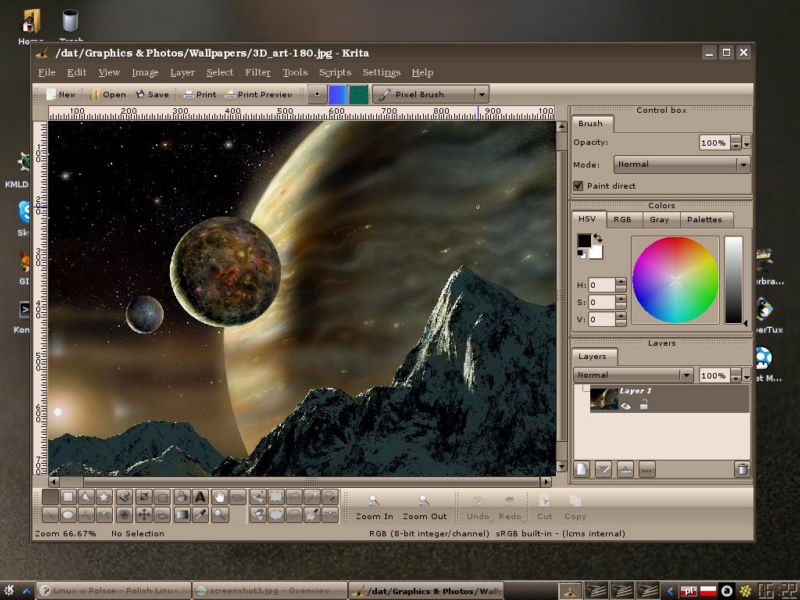
Task: Lower the layer with down-arrow button
Action: pyautogui.click(x=604, y=469)
